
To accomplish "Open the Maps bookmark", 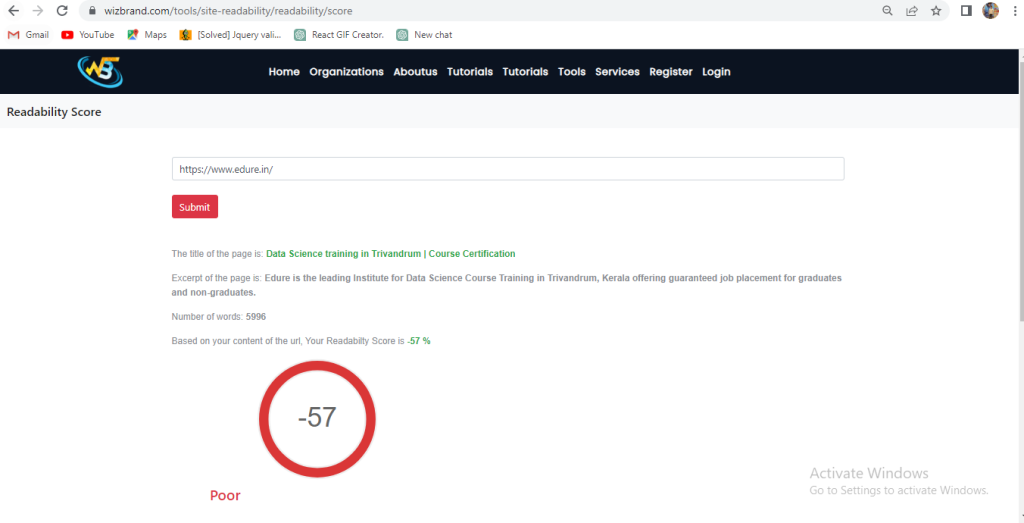I will coord(147,35).
